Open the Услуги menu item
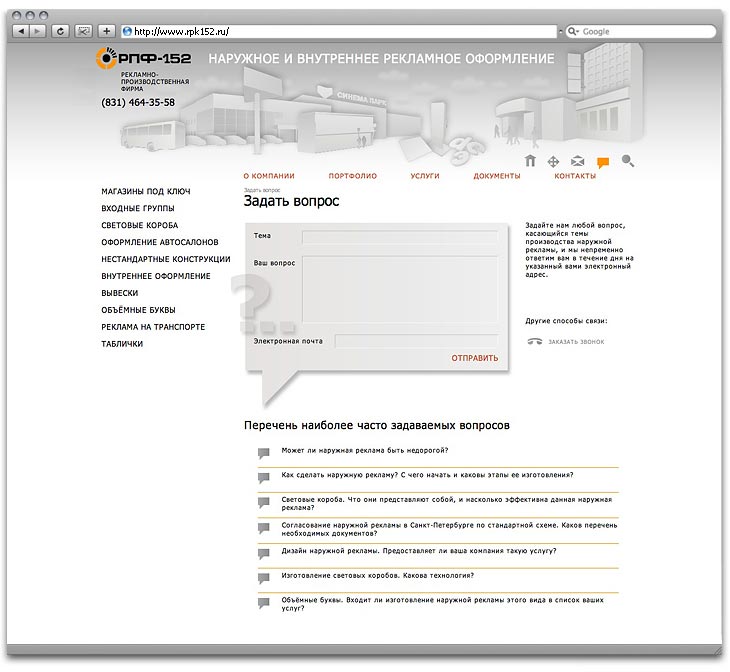 point(425,176)
